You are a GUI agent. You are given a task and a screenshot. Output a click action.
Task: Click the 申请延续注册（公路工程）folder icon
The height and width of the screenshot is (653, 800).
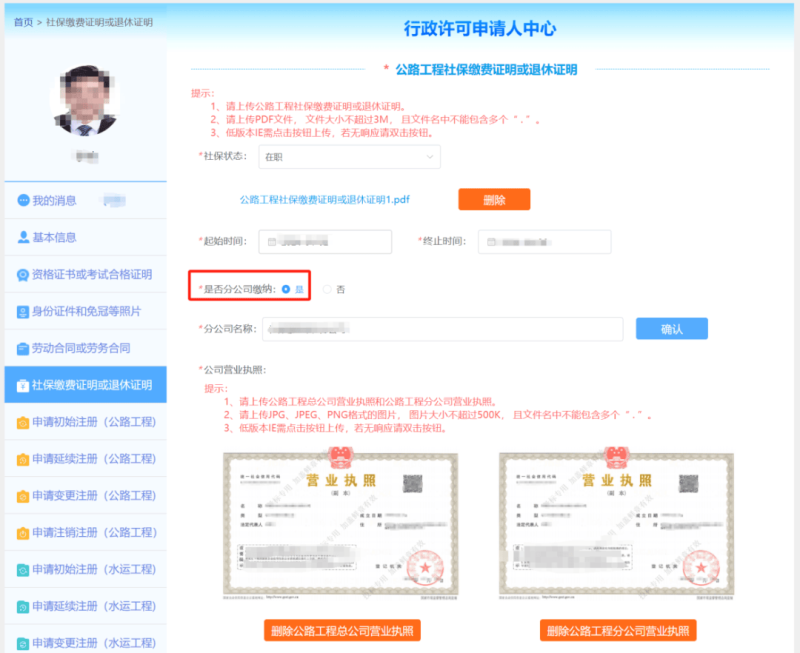pyautogui.click(x=22, y=459)
